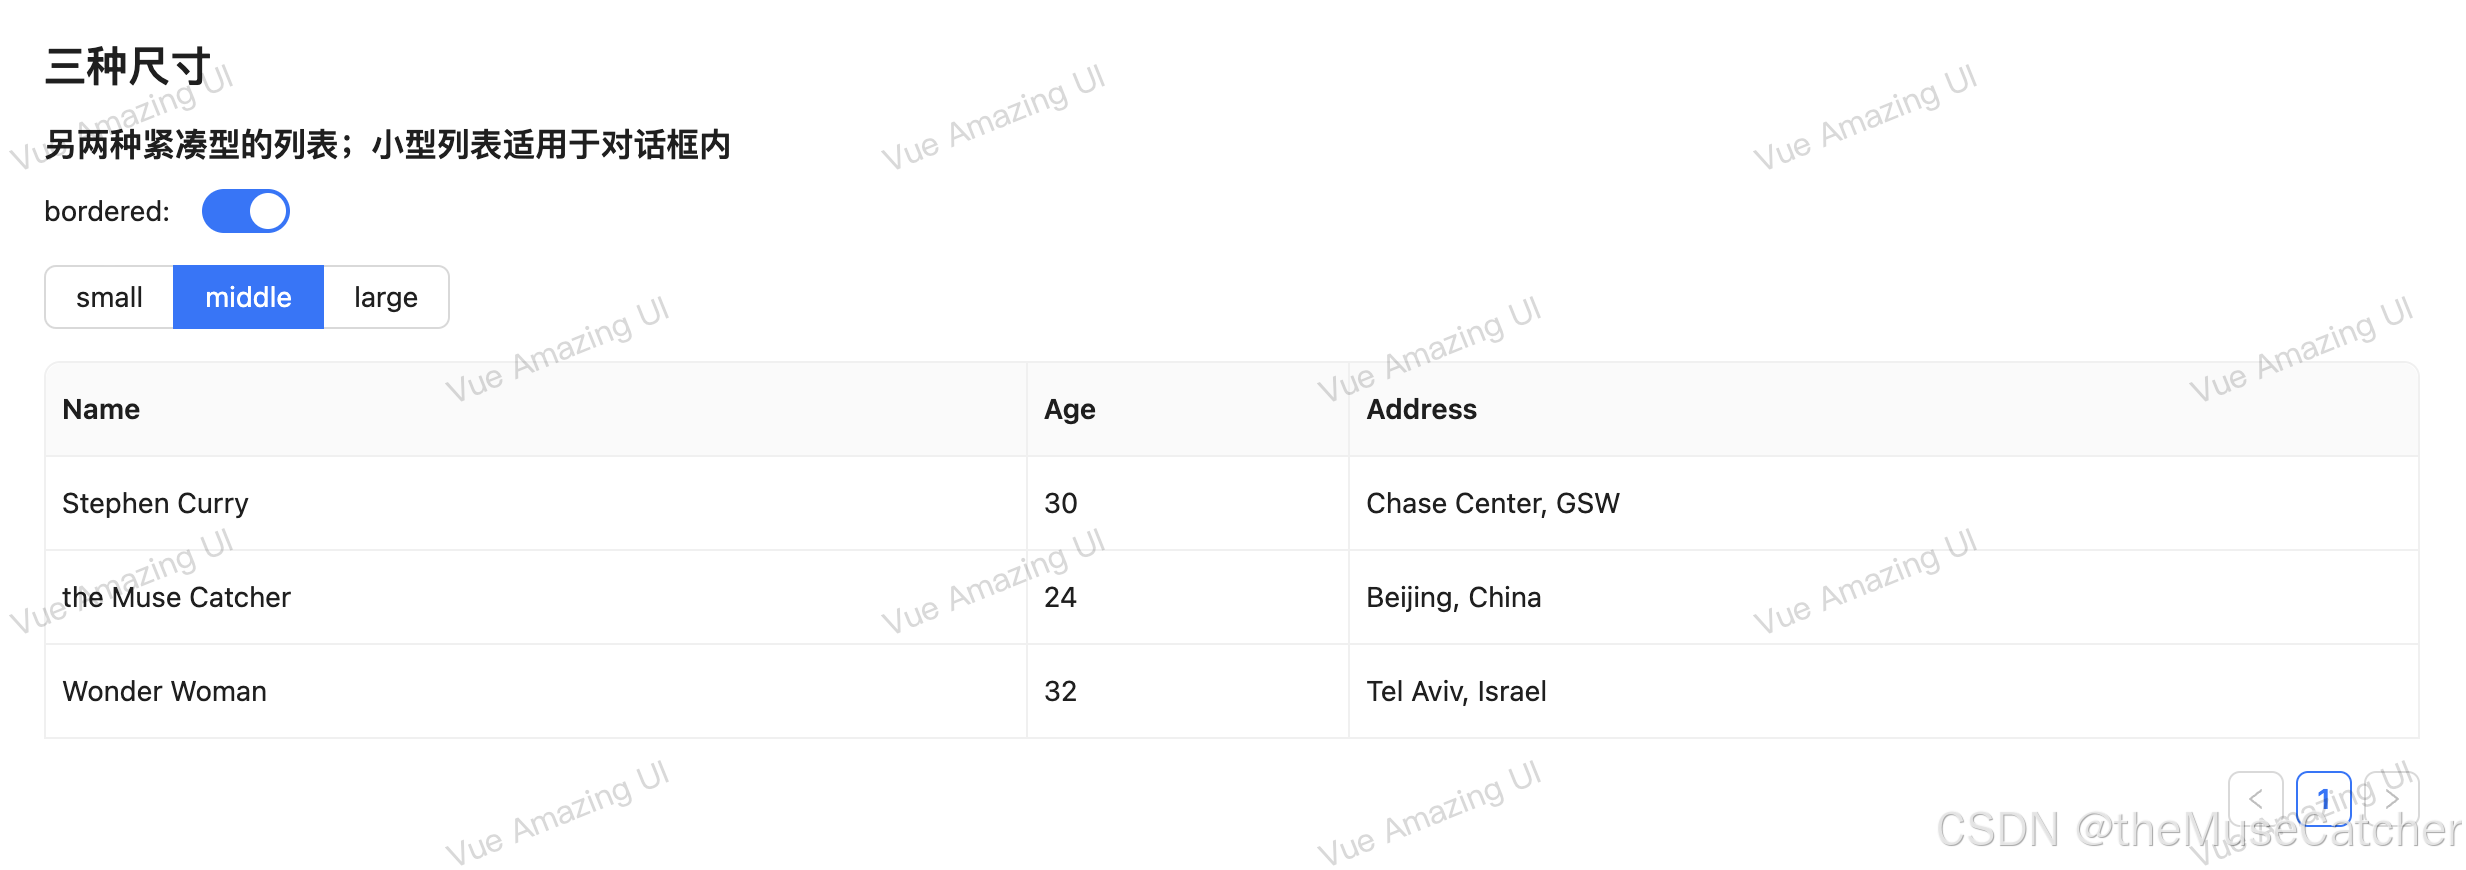2466x870 pixels.
Task: Click the page number 1 button
Action: coord(2324,800)
